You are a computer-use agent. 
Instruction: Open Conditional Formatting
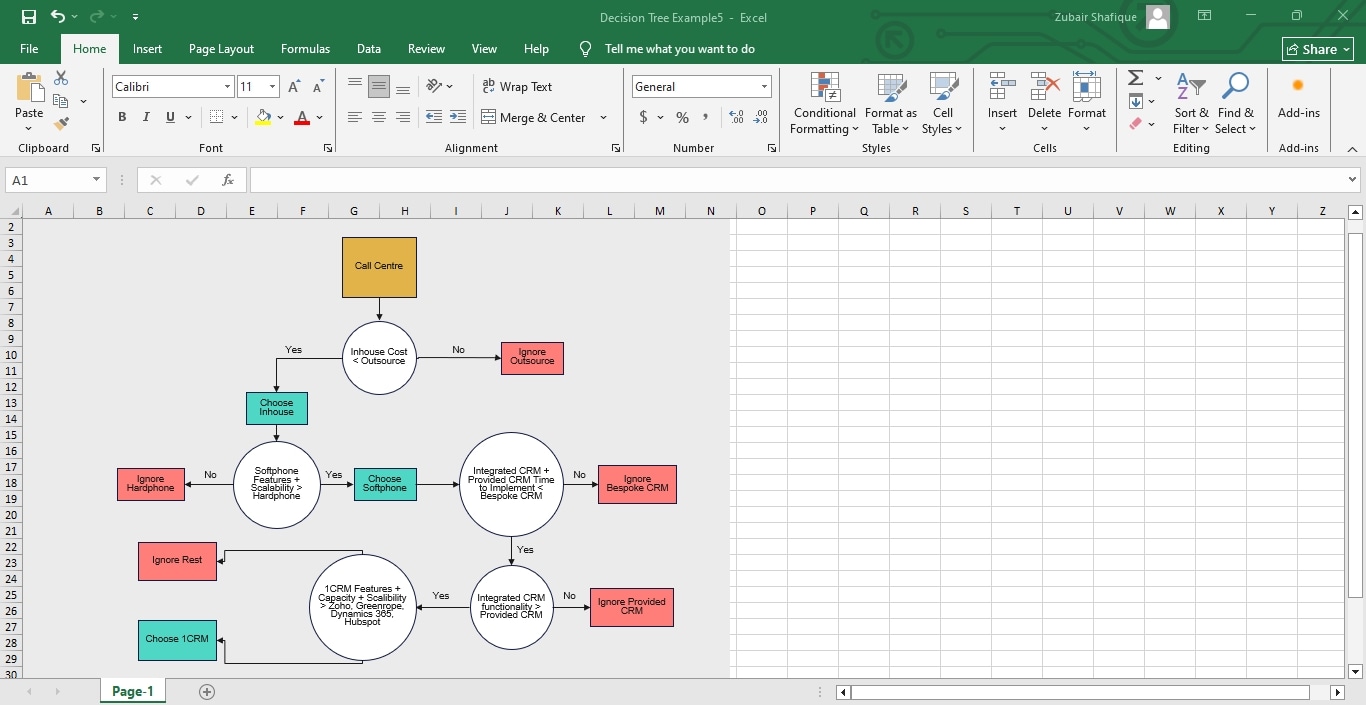[823, 104]
